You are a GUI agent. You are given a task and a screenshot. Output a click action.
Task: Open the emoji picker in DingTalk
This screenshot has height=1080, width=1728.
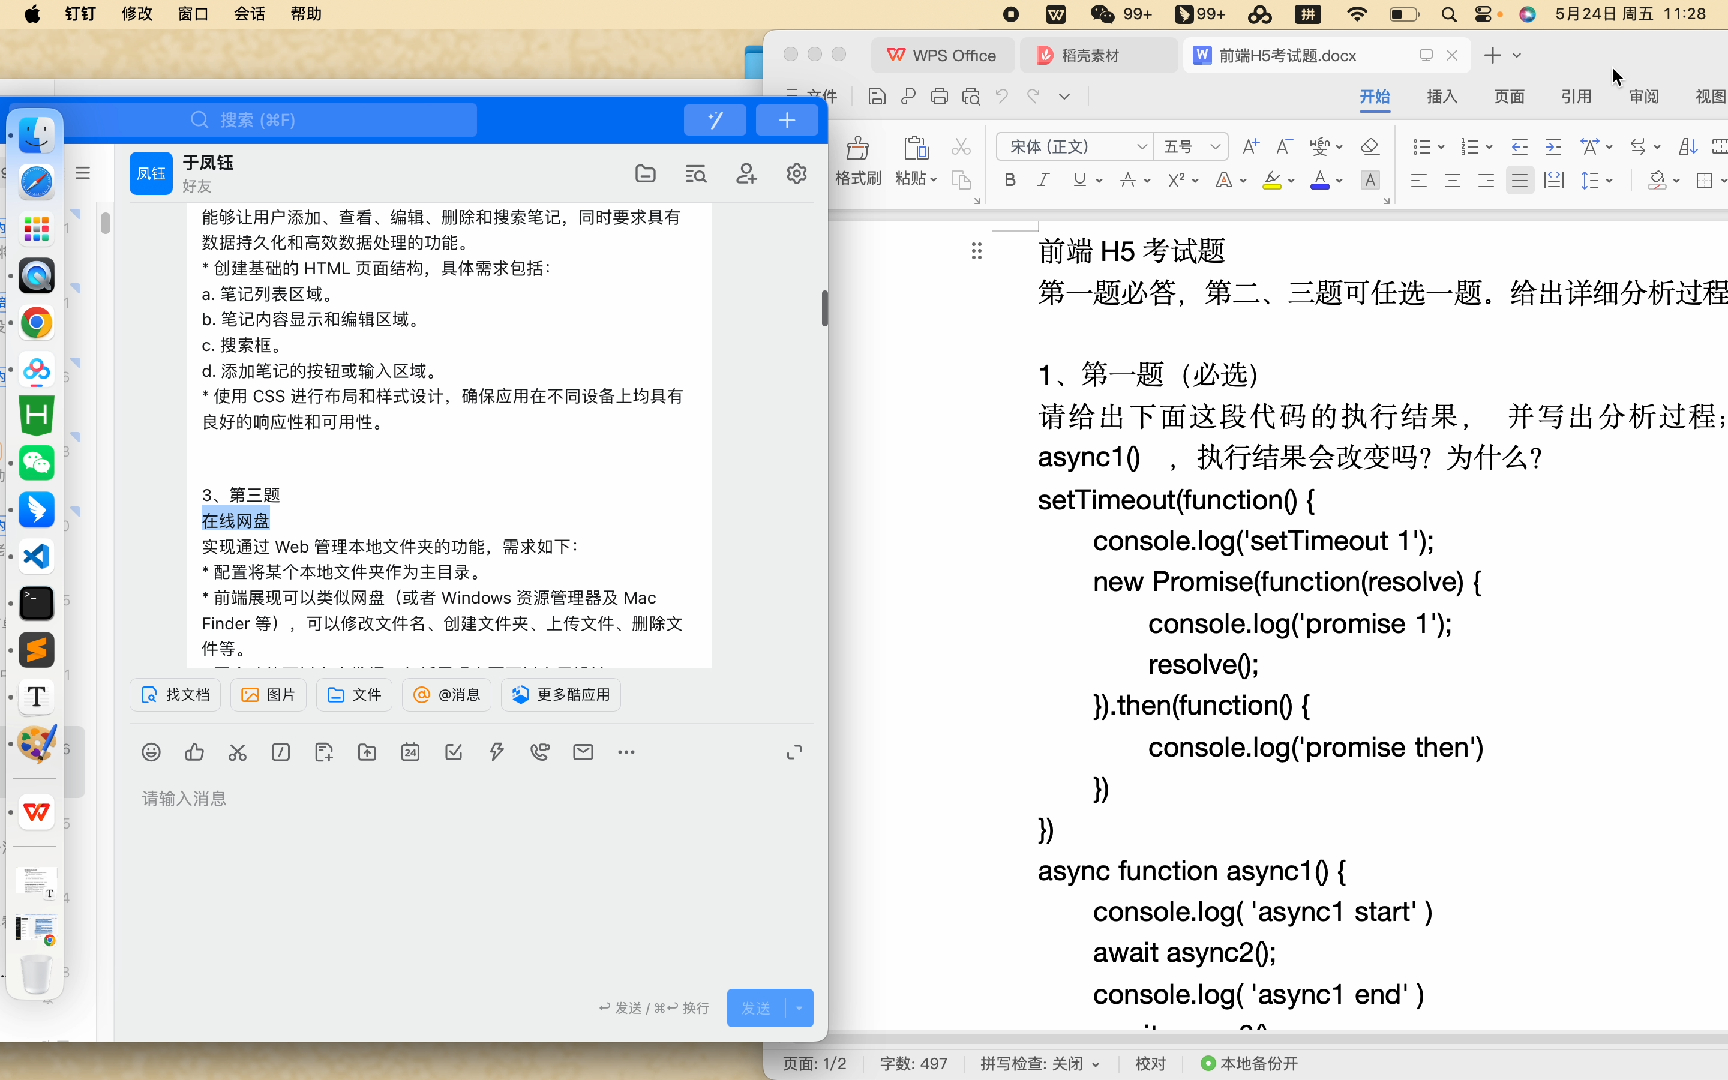tap(151, 752)
